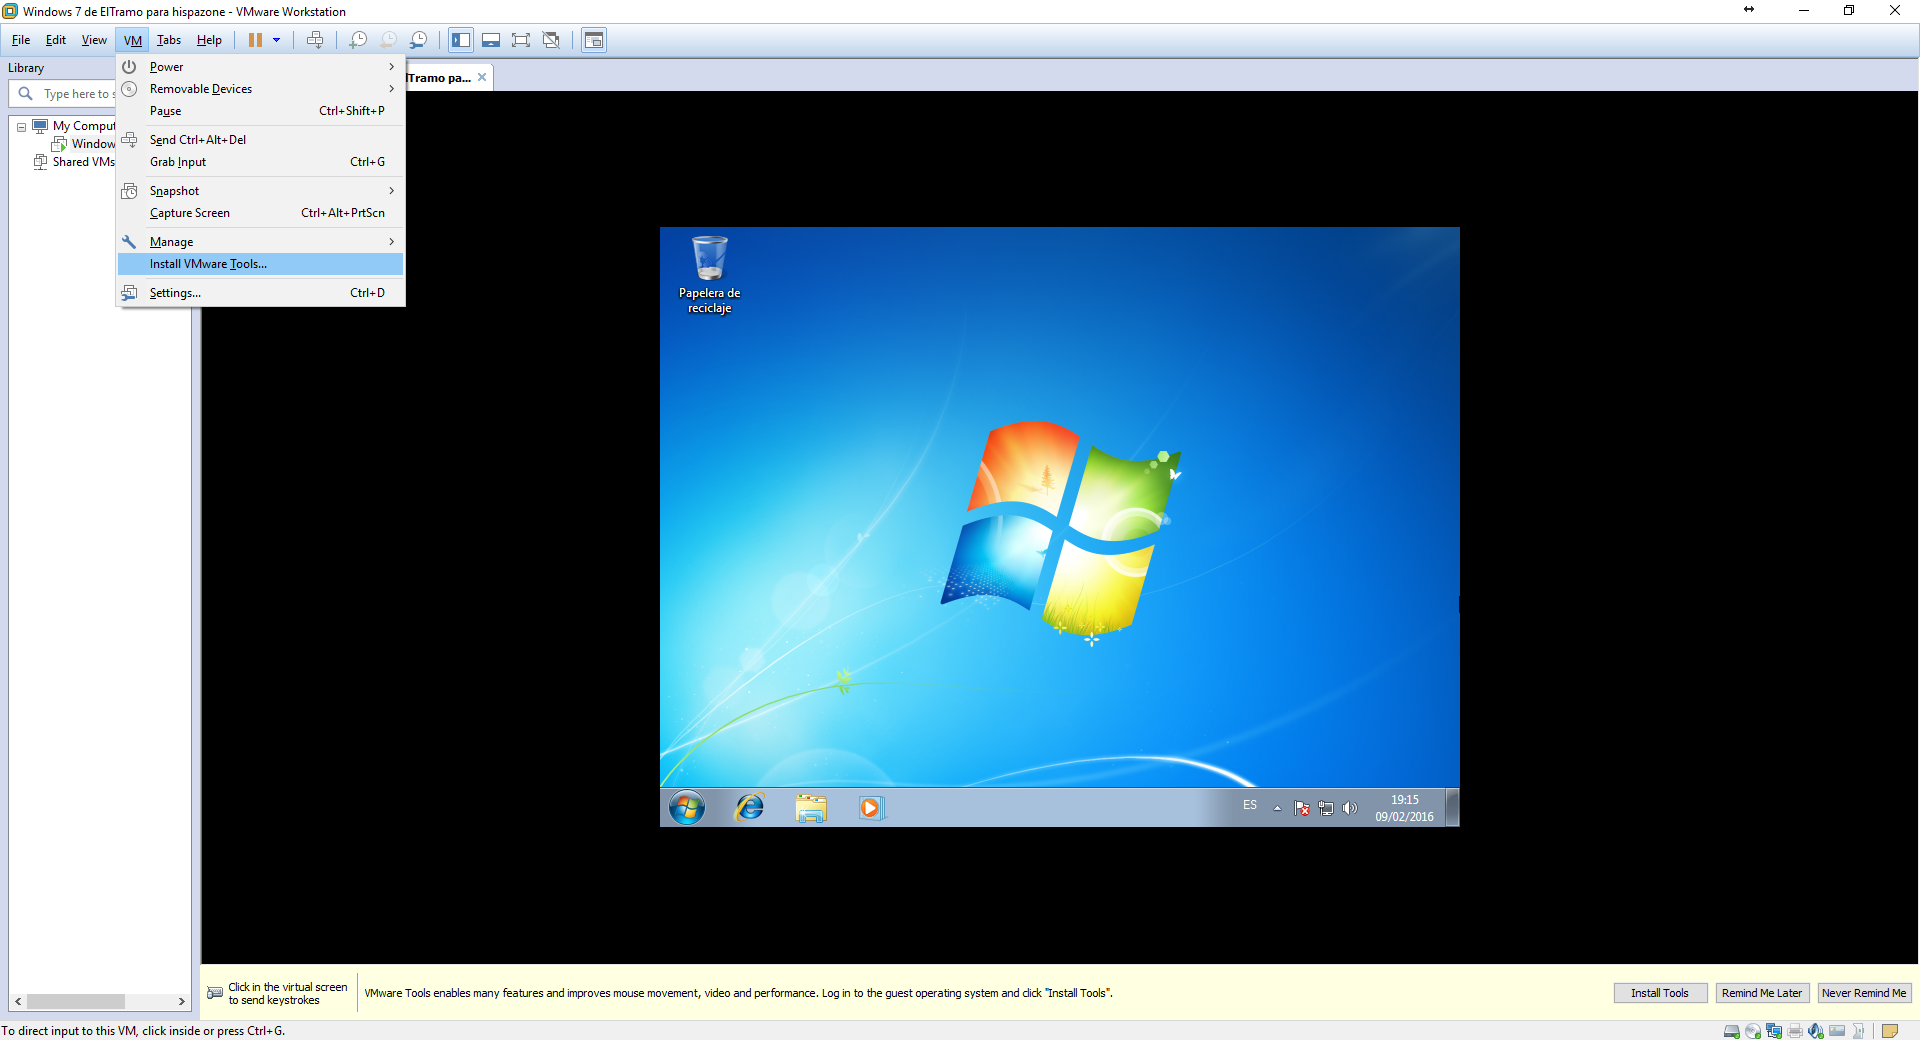
Task: Launch Internet Explorer from guest taskbar
Action: [750, 807]
